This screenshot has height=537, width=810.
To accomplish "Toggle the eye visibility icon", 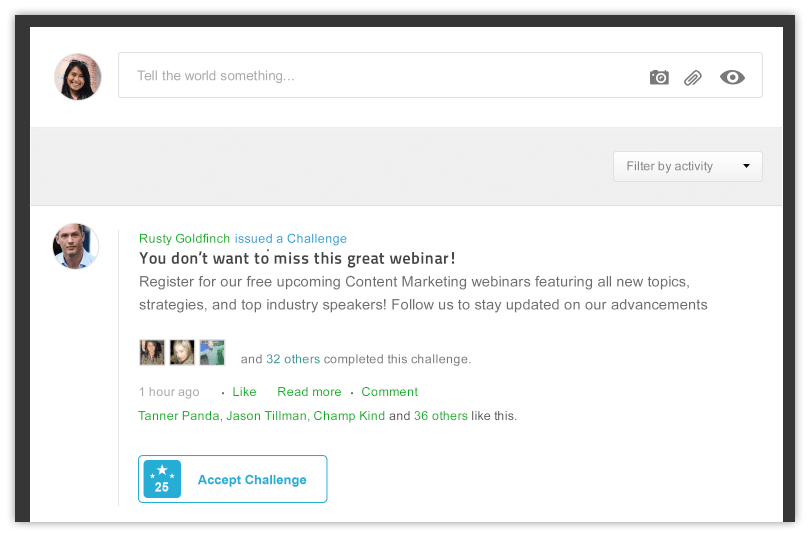I will 732,77.
